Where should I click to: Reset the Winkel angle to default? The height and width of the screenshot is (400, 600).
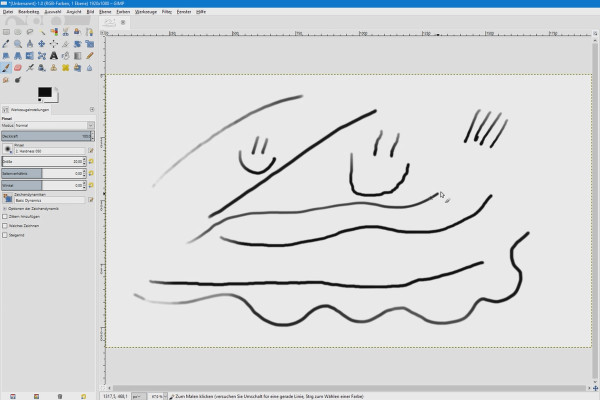click(x=91, y=185)
